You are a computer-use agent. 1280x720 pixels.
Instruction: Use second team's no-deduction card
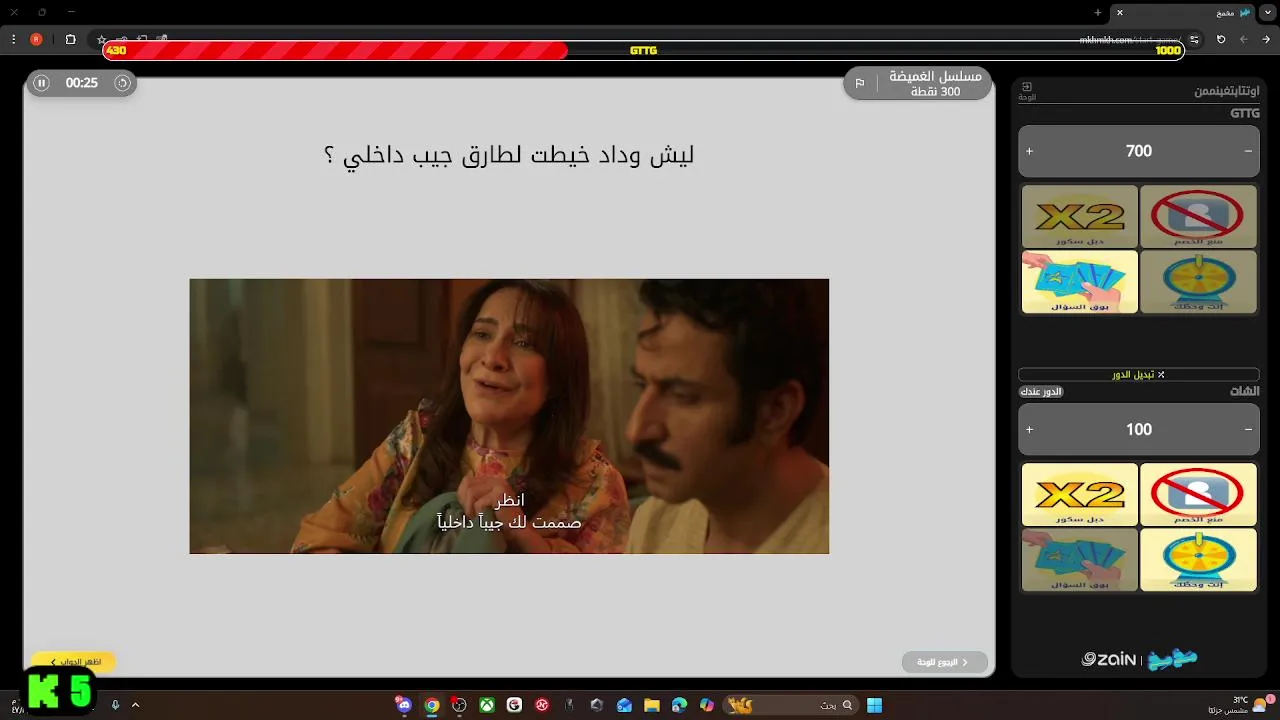[1198, 495]
